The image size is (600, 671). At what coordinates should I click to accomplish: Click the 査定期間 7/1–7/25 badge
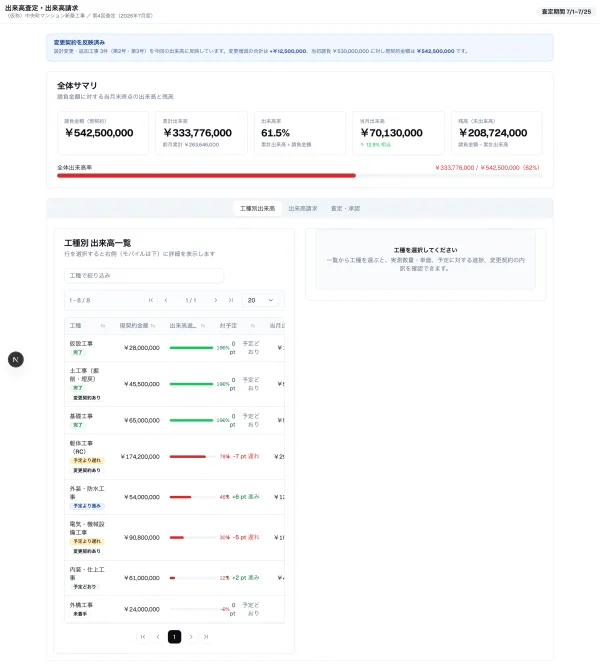pyautogui.click(x=566, y=12)
